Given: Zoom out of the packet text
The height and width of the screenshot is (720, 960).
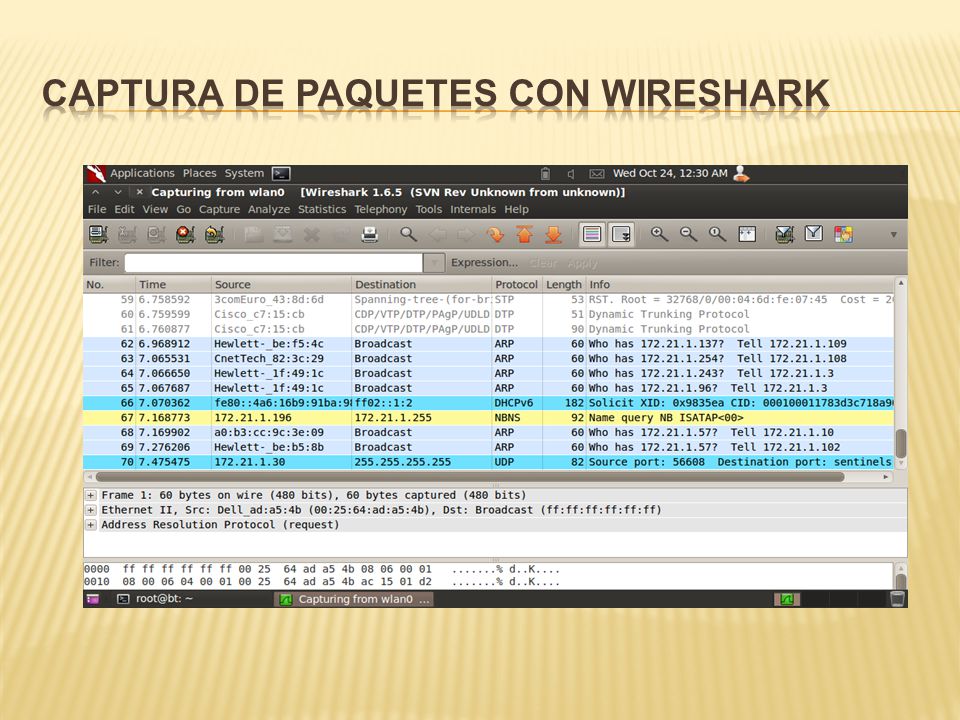Looking at the screenshot, I should (x=689, y=234).
